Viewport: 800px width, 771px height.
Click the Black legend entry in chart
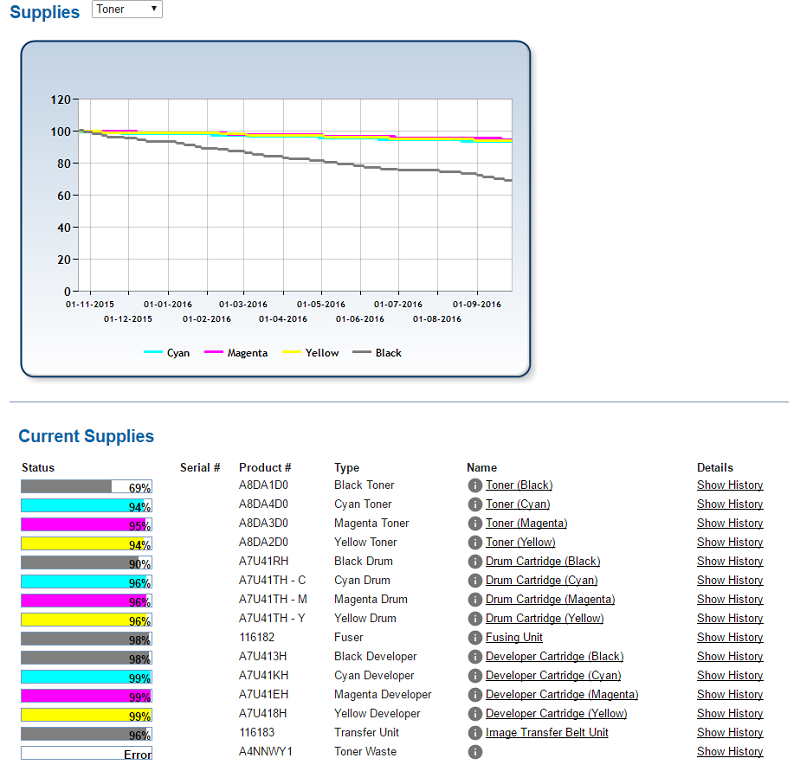click(377, 353)
